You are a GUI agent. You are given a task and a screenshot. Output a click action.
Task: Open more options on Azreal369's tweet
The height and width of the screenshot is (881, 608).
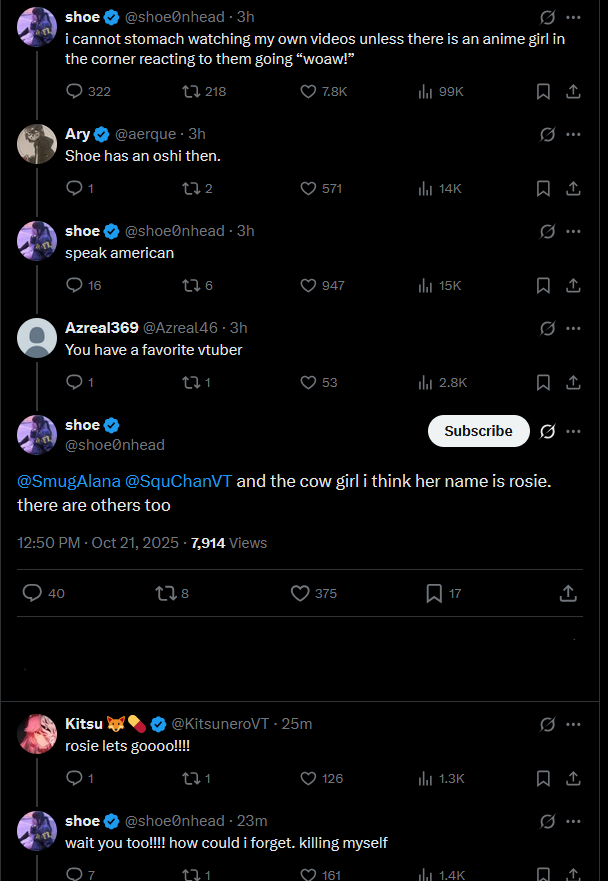(573, 328)
